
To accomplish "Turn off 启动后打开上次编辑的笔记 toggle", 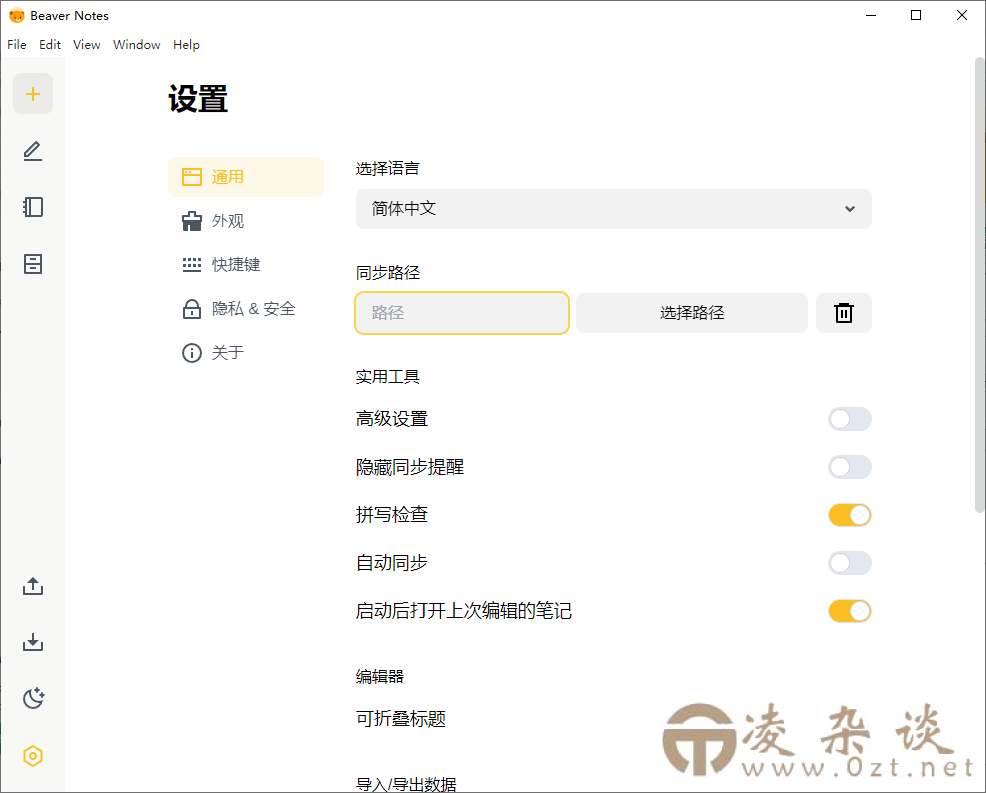I will (x=850, y=611).
